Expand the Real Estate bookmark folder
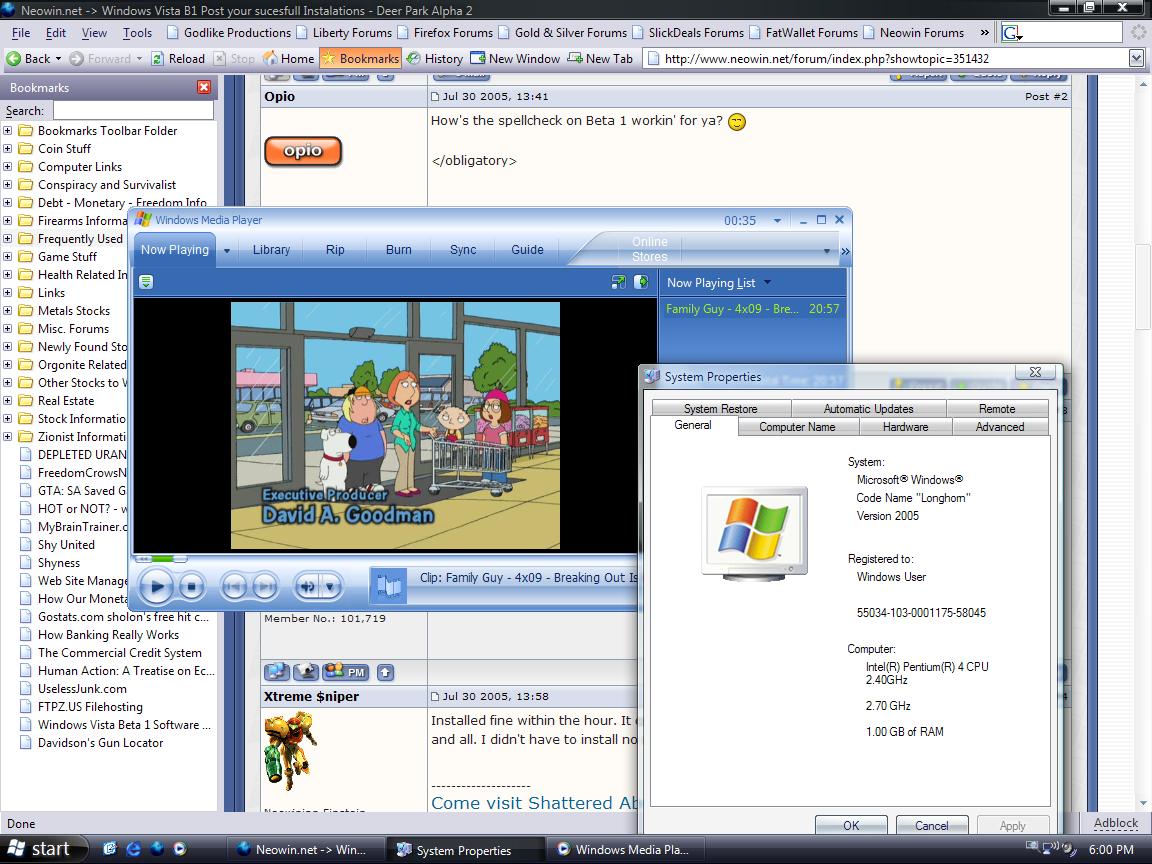This screenshot has width=1152, height=864. point(8,401)
